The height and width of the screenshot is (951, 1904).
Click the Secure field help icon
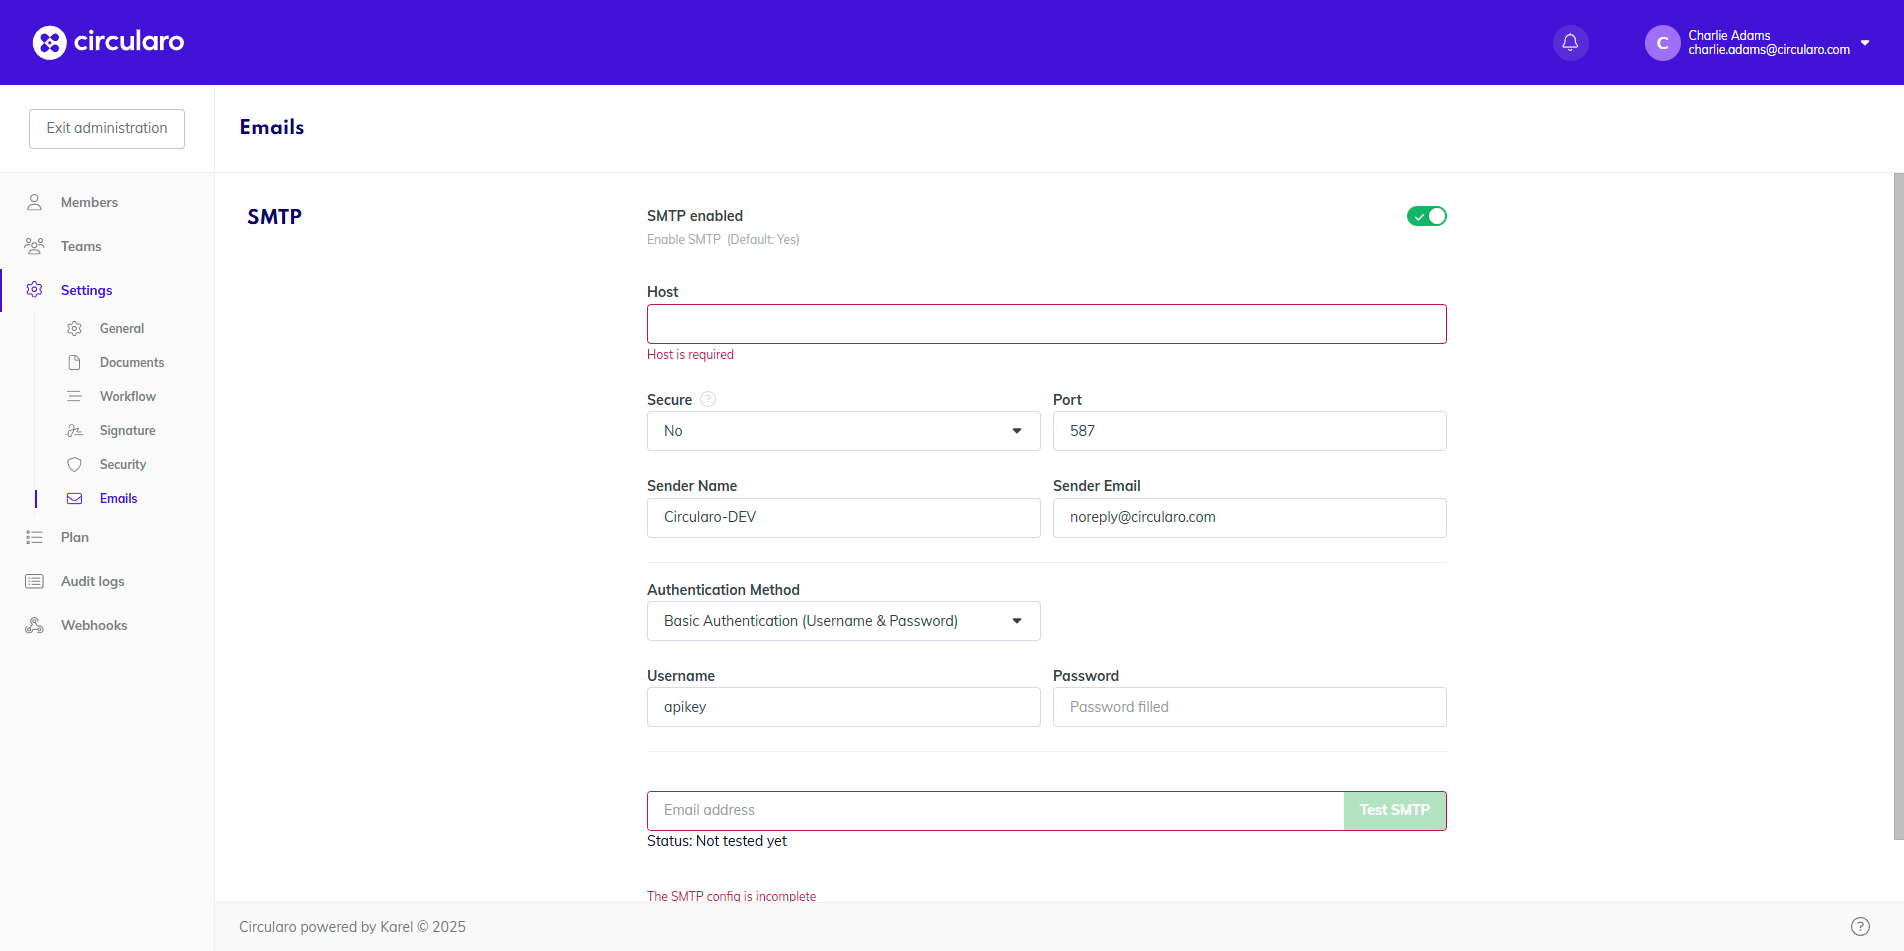pos(708,399)
